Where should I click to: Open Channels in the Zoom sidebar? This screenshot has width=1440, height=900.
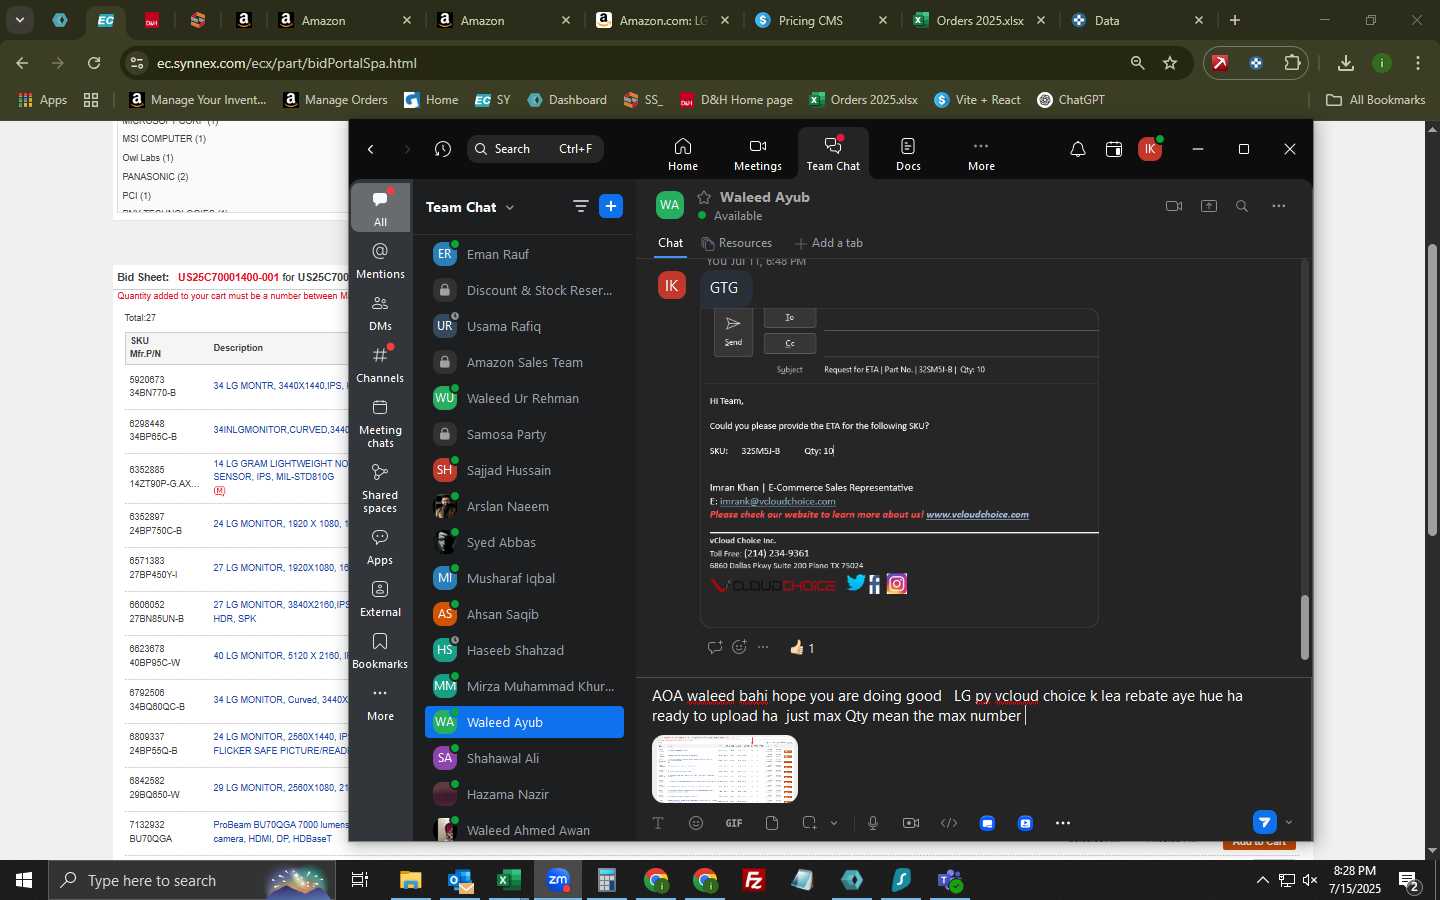380,364
